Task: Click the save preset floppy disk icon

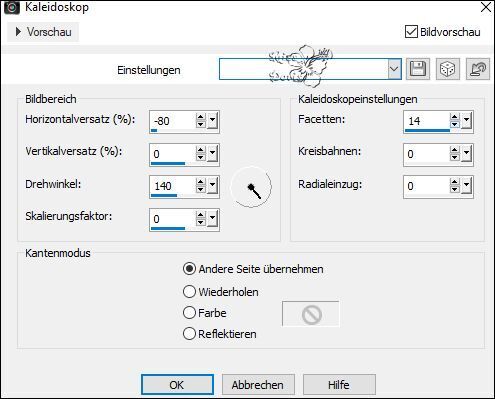Action: (x=418, y=69)
